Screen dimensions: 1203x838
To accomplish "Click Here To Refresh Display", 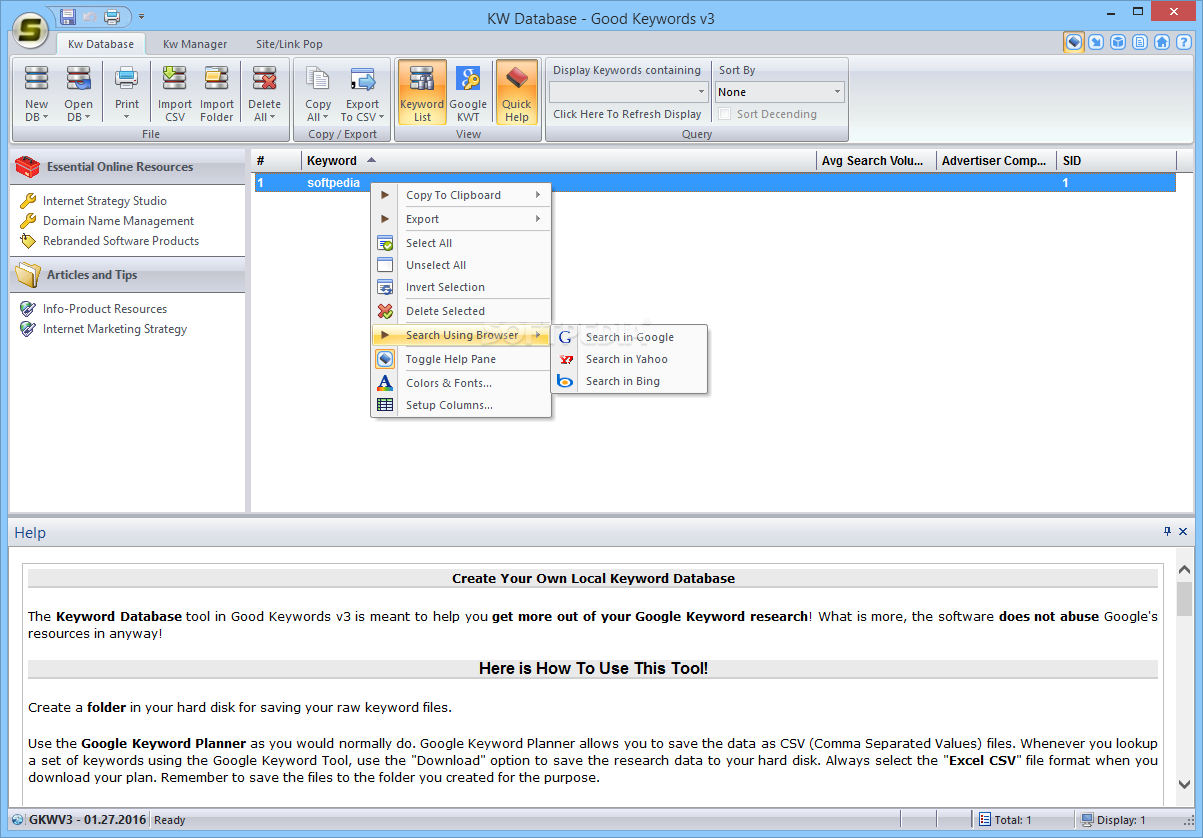I will (x=627, y=114).
